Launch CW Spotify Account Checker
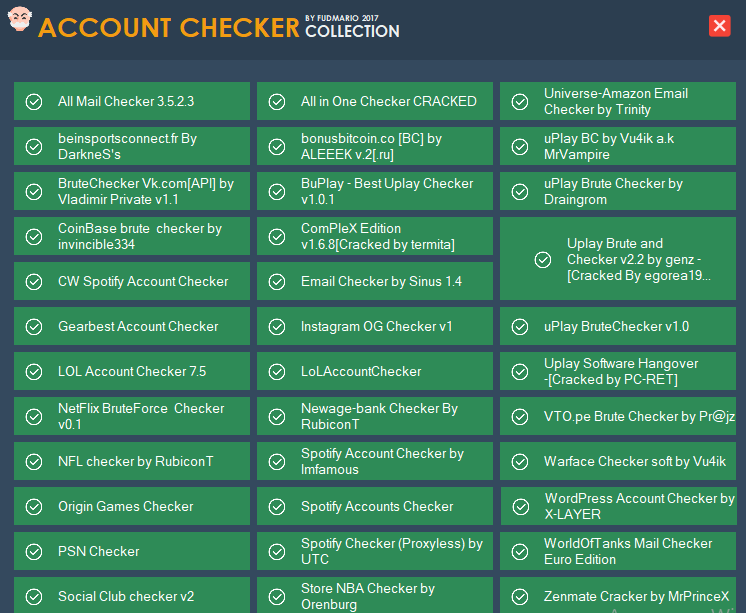This screenshot has height=613, width=746. (x=132, y=281)
